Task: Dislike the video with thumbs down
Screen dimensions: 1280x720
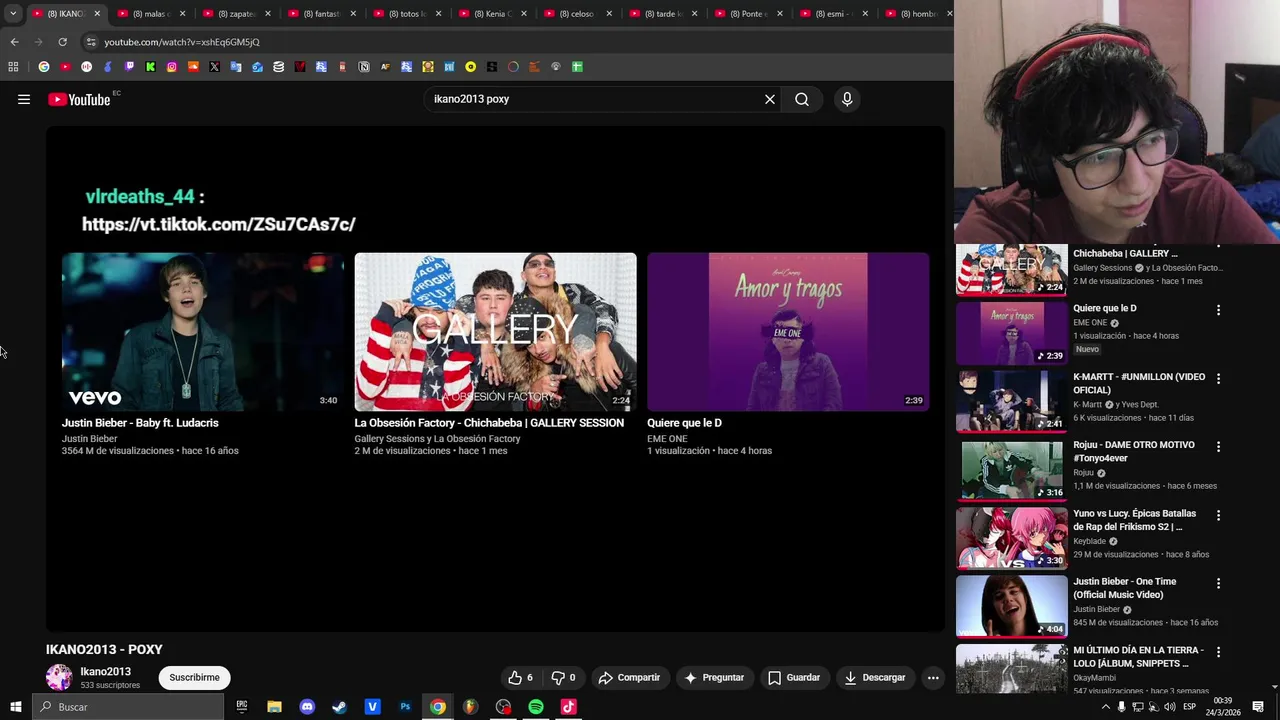Action: tap(564, 677)
